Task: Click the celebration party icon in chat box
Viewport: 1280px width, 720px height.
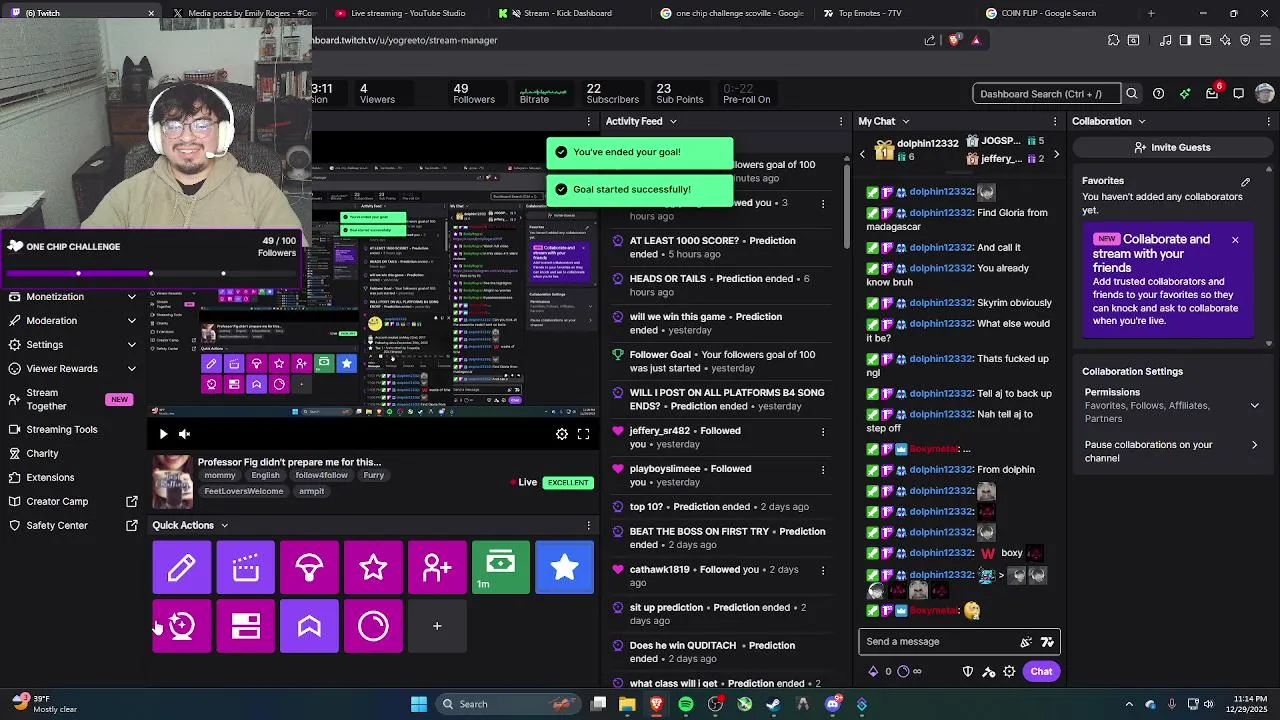Action: coord(1026,642)
